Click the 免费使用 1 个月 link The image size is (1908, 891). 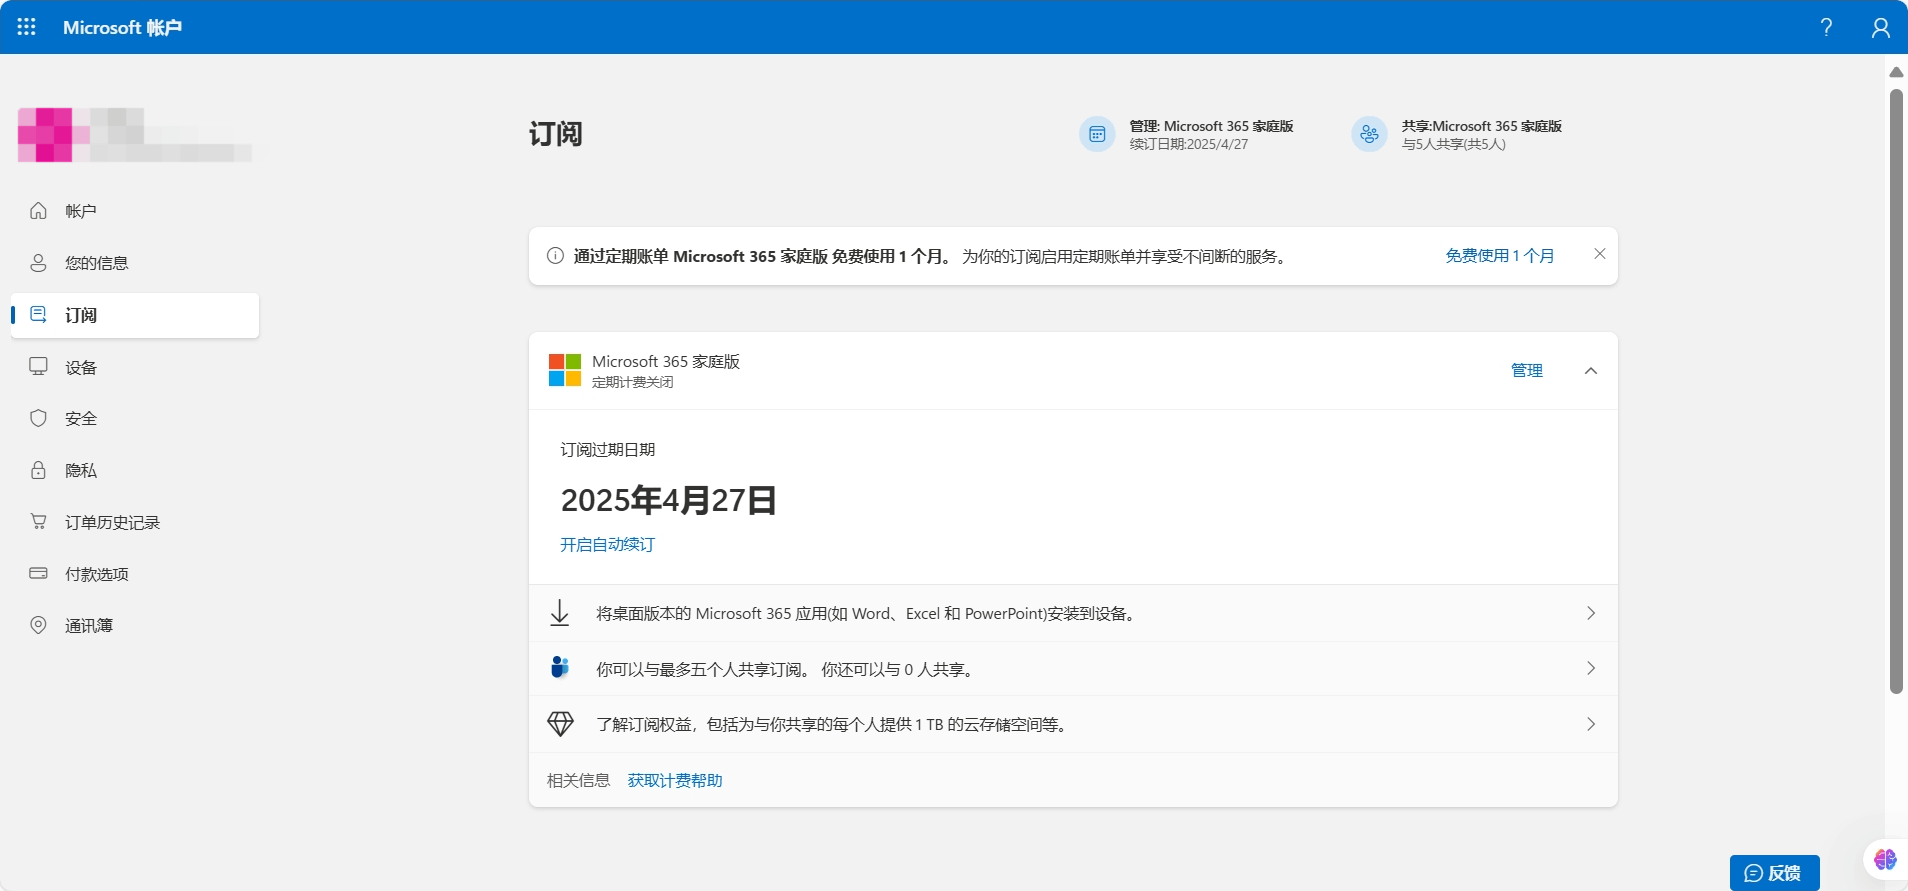pyautogui.click(x=1499, y=256)
